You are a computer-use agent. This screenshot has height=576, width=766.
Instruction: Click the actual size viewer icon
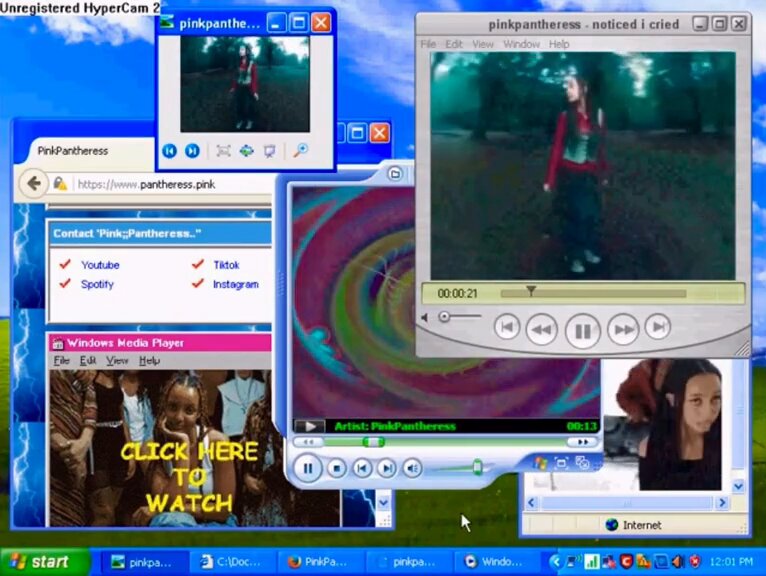(x=247, y=151)
